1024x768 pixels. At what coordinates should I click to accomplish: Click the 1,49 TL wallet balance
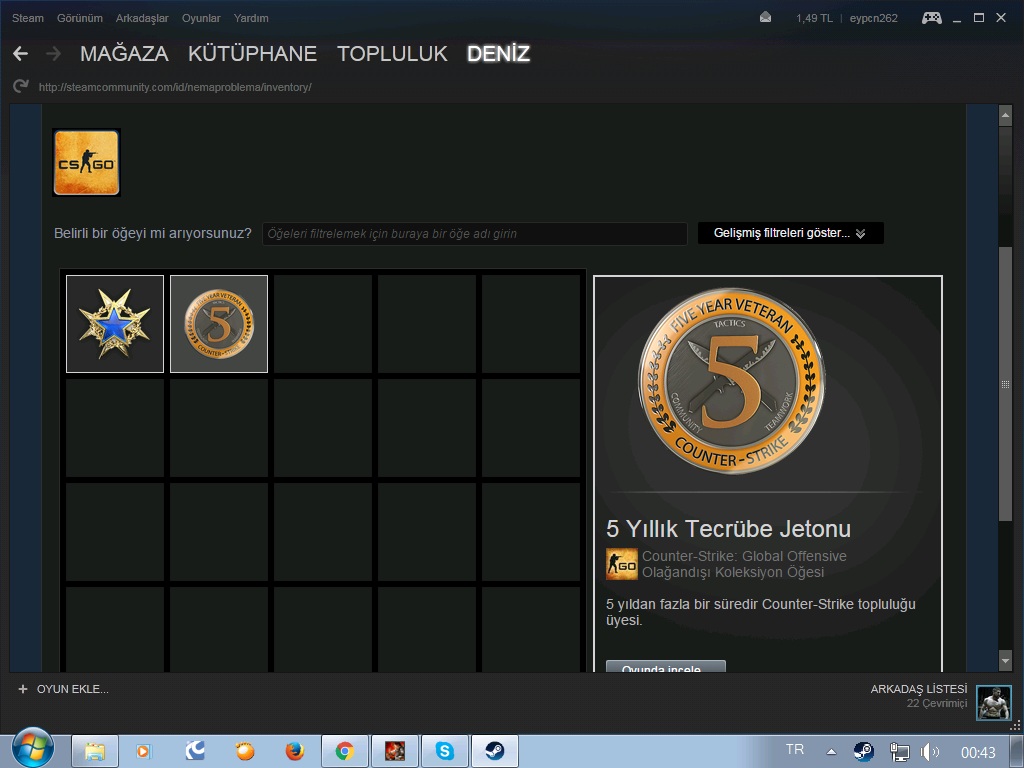pyautogui.click(x=814, y=18)
